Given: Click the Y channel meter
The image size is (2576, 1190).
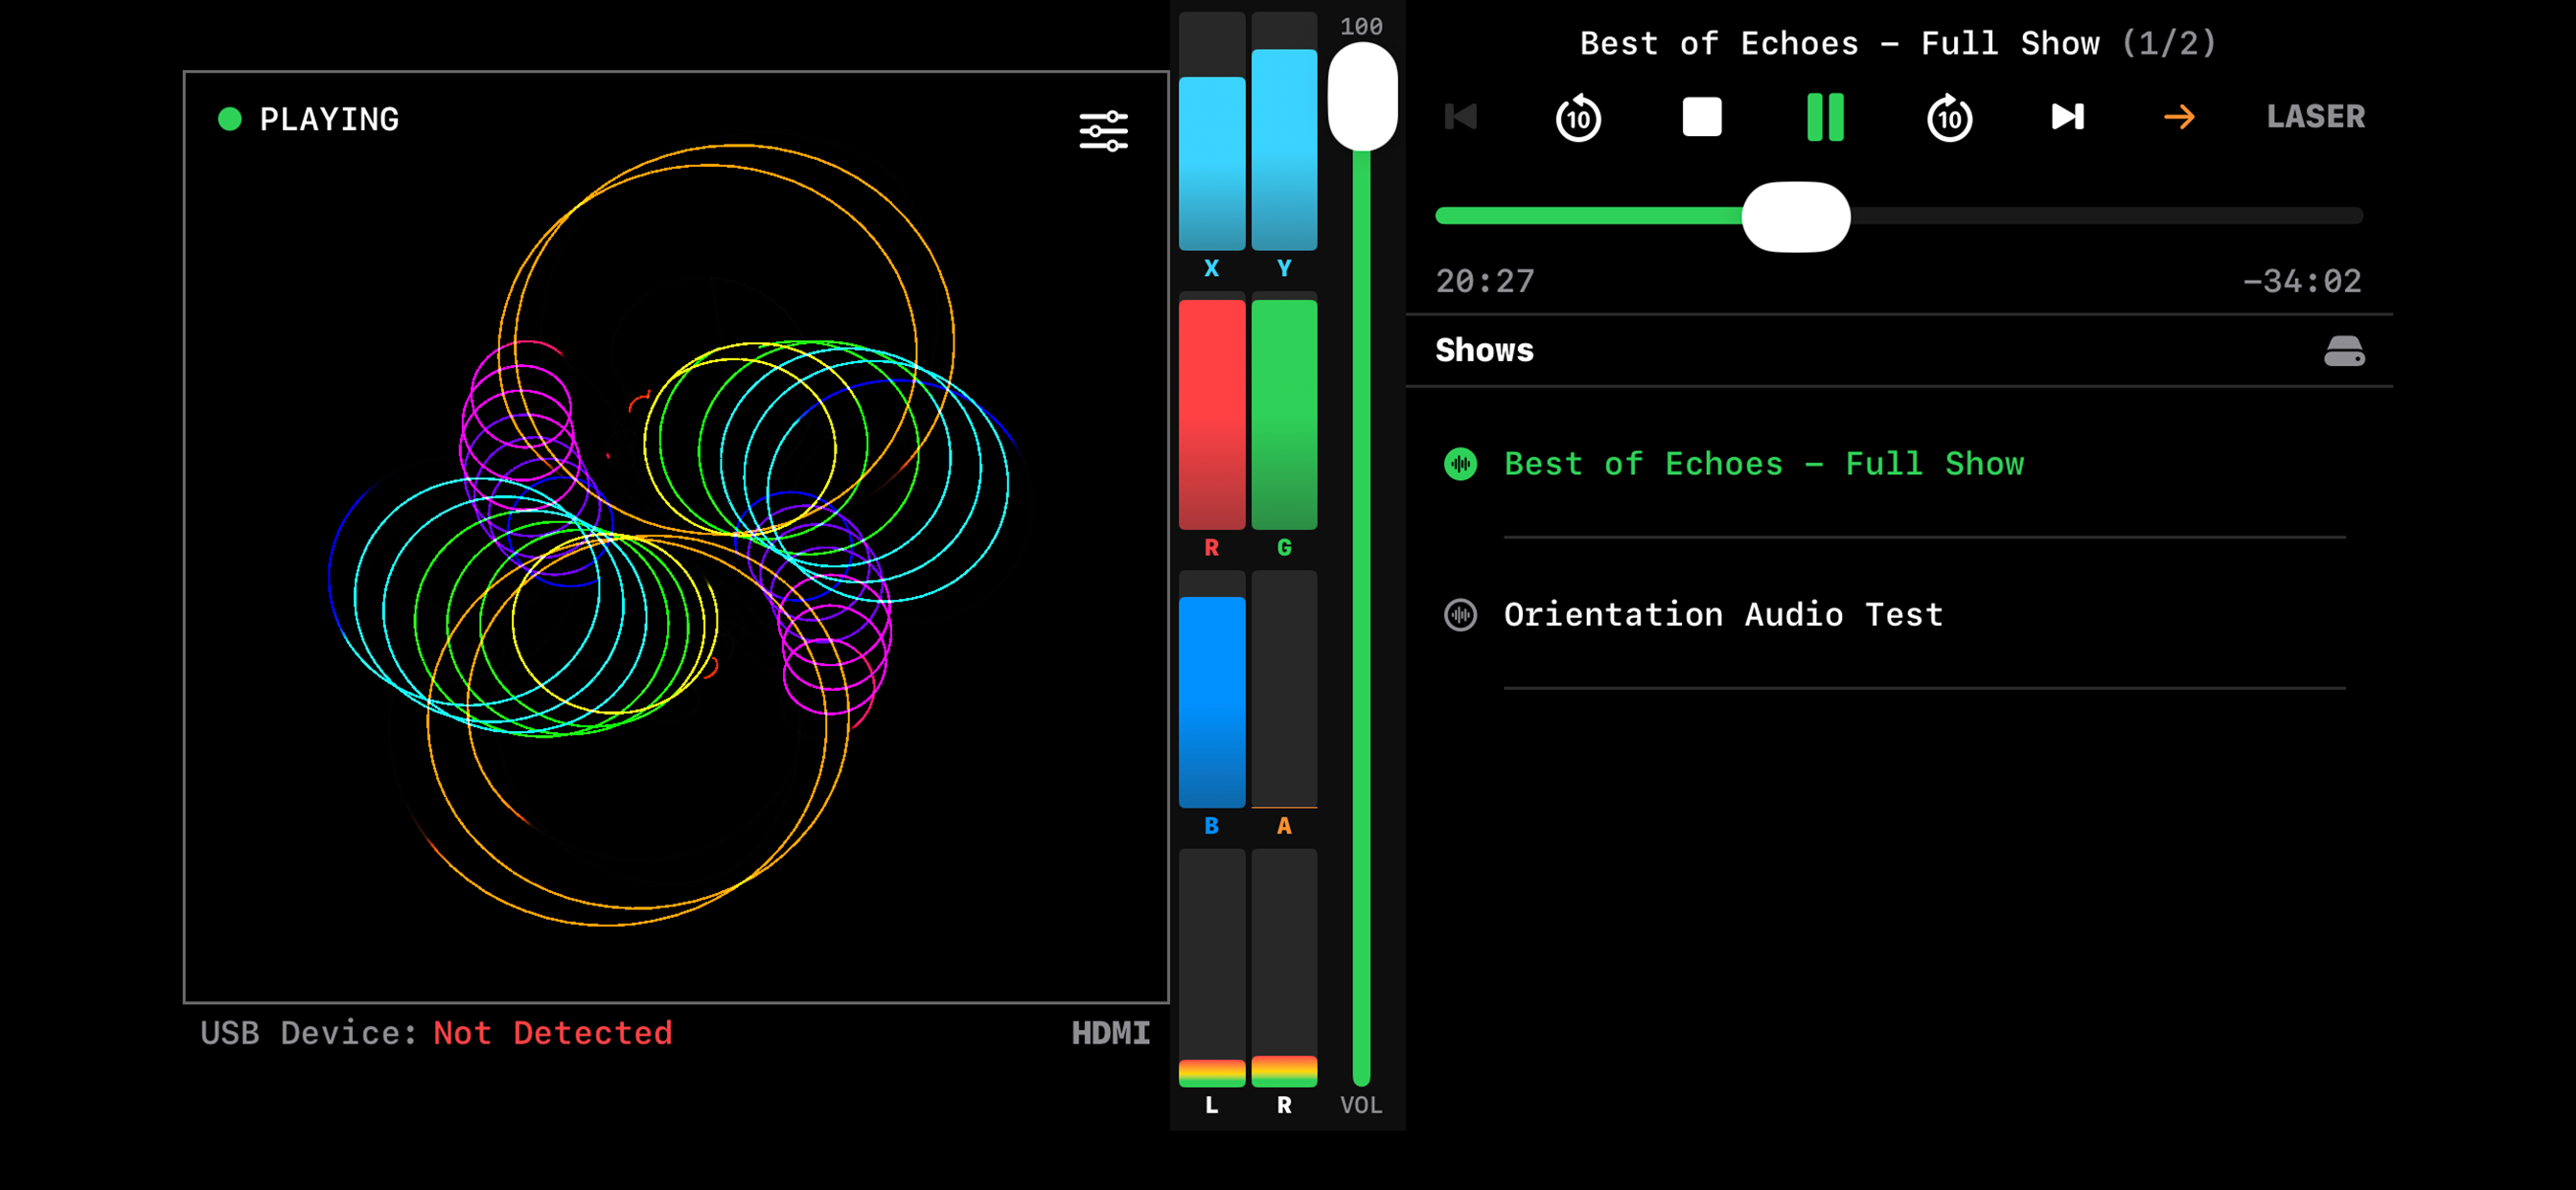Looking at the screenshot, I should [x=1284, y=131].
